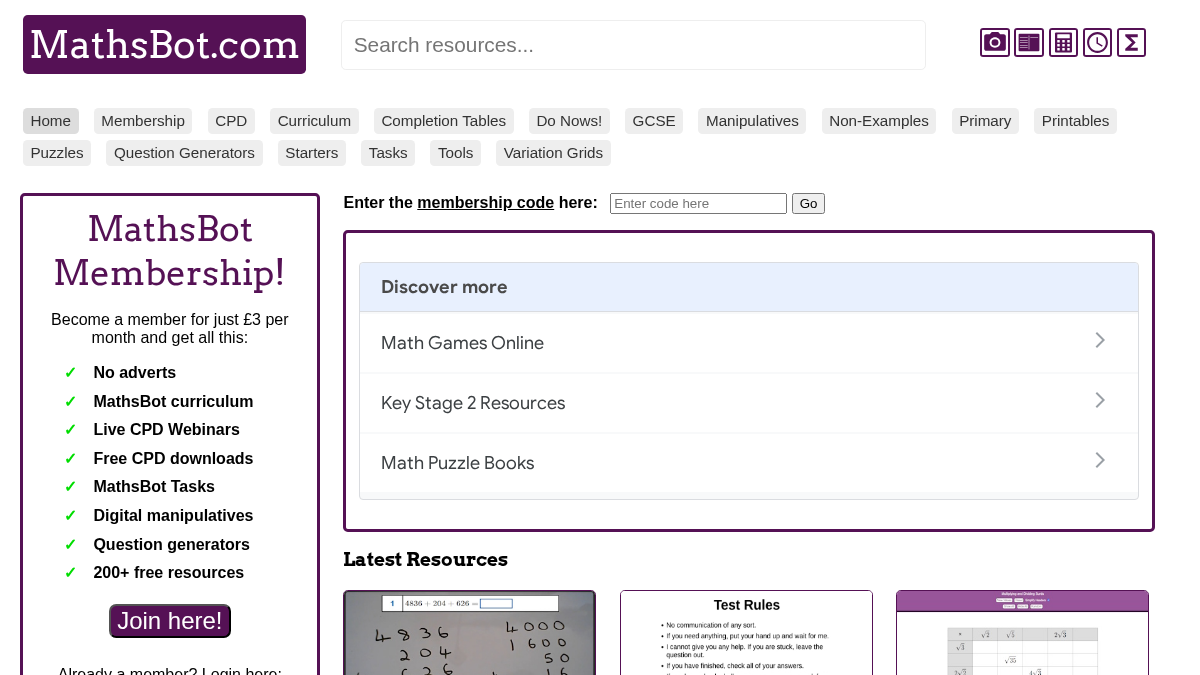Go to the GCSE section
The width and height of the screenshot is (1200, 675).
[654, 121]
